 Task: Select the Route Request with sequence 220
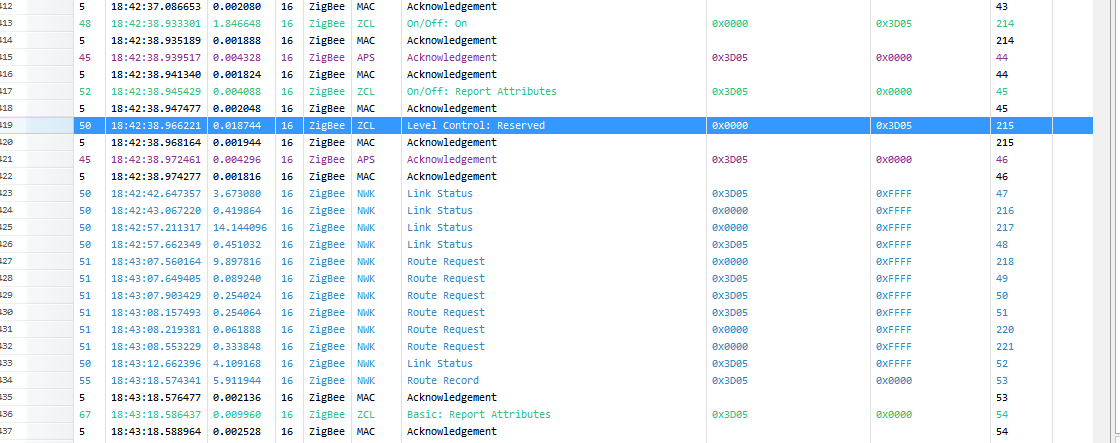coord(445,330)
